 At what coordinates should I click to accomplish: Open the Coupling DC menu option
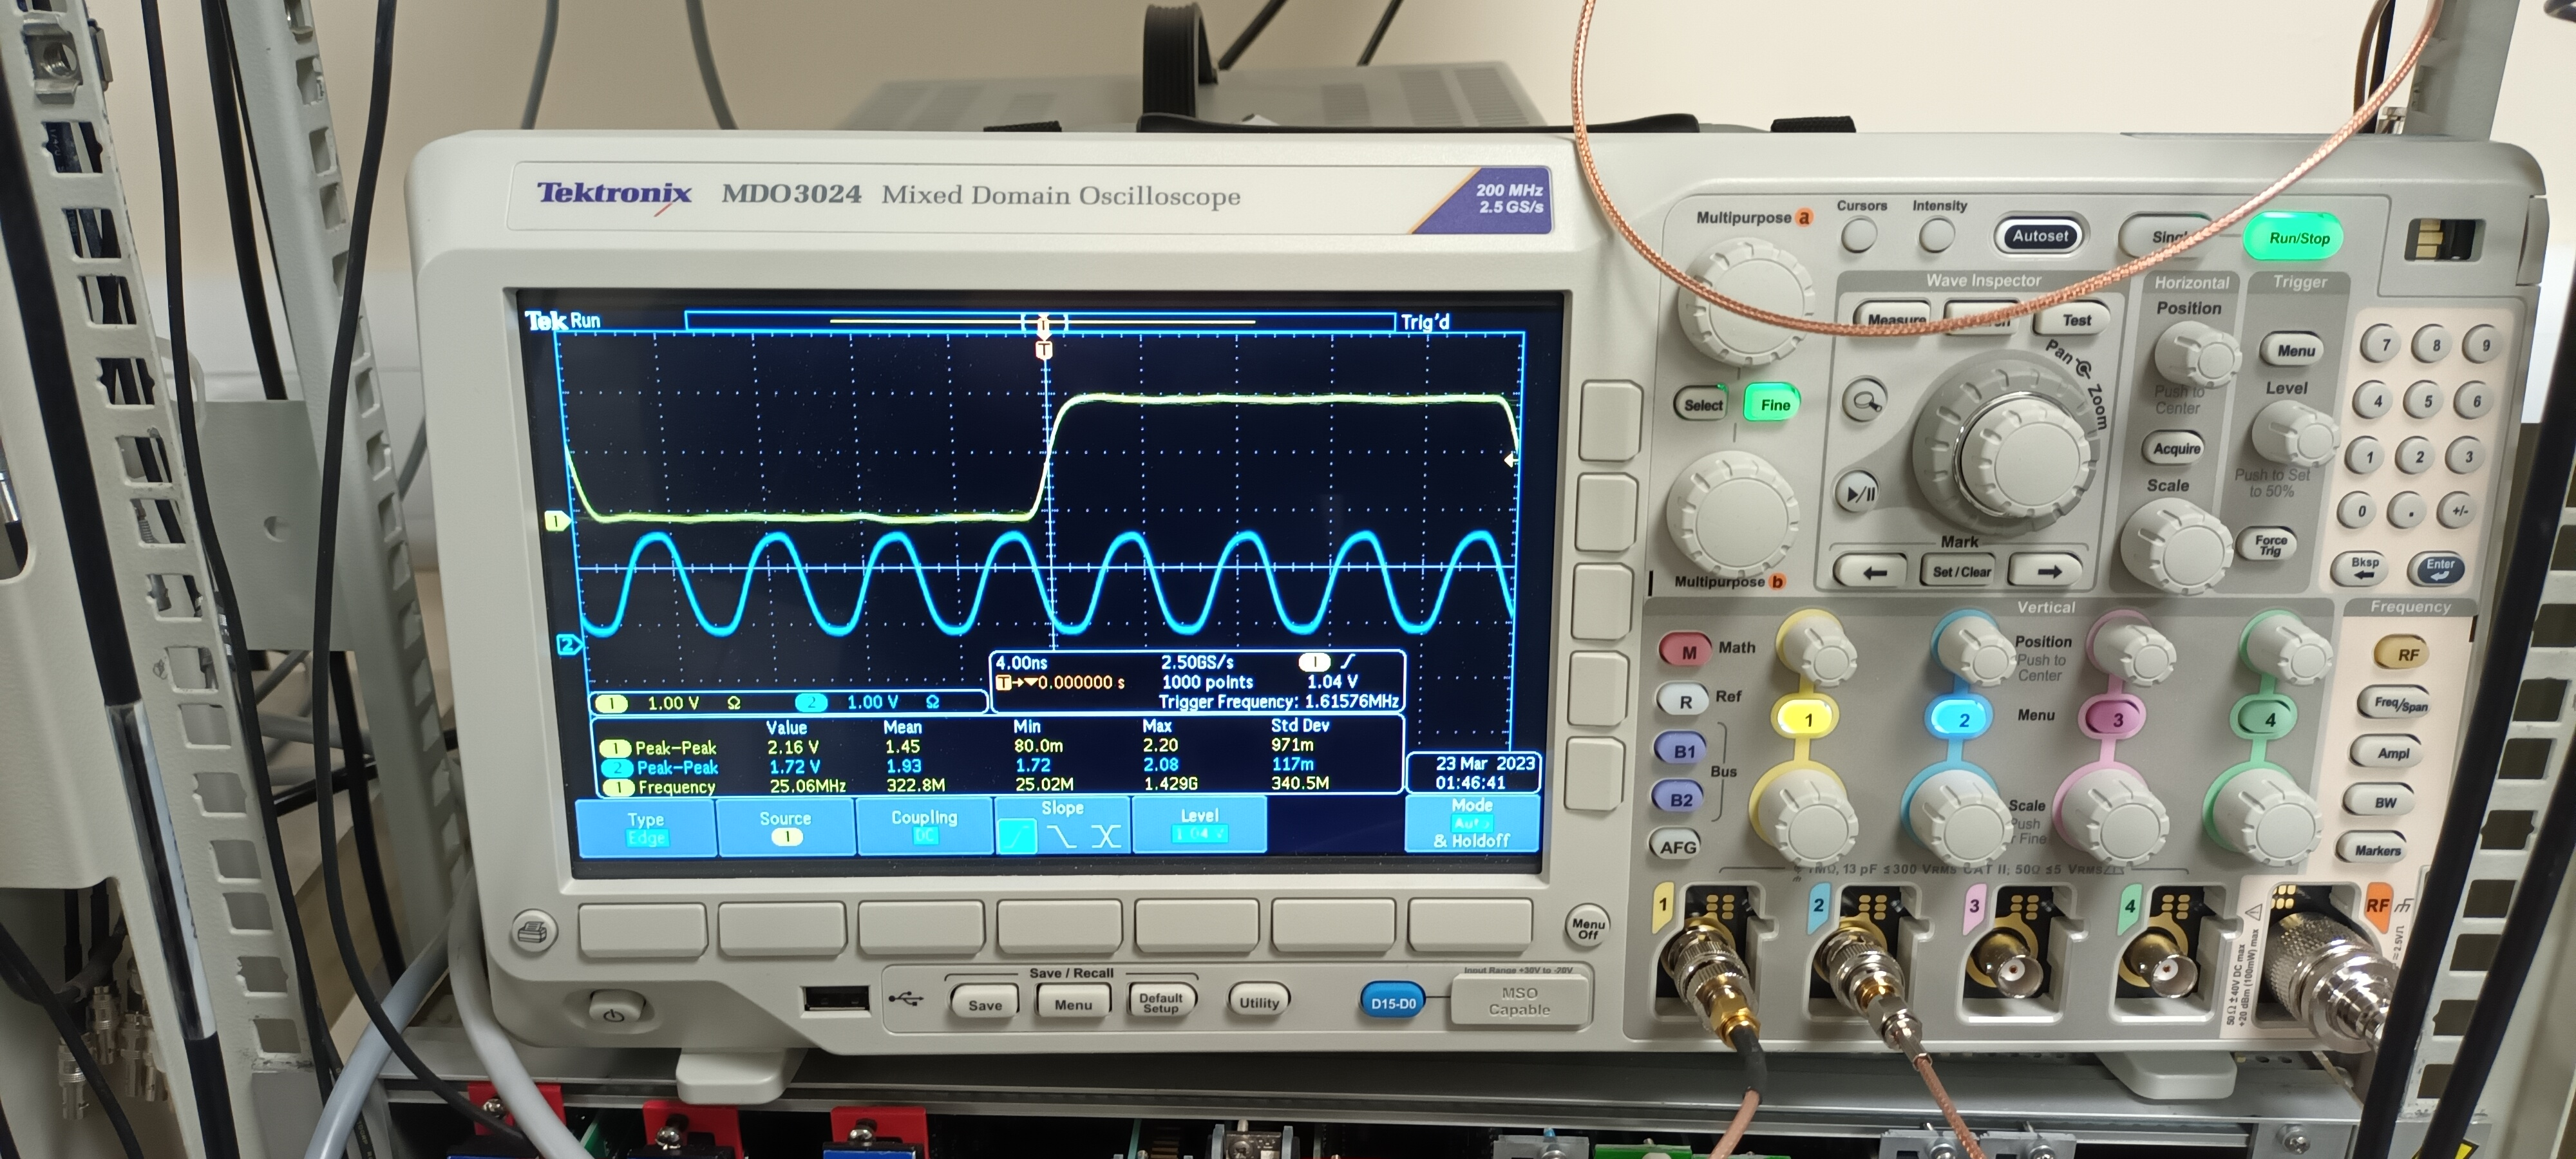(x=924, y=826)
